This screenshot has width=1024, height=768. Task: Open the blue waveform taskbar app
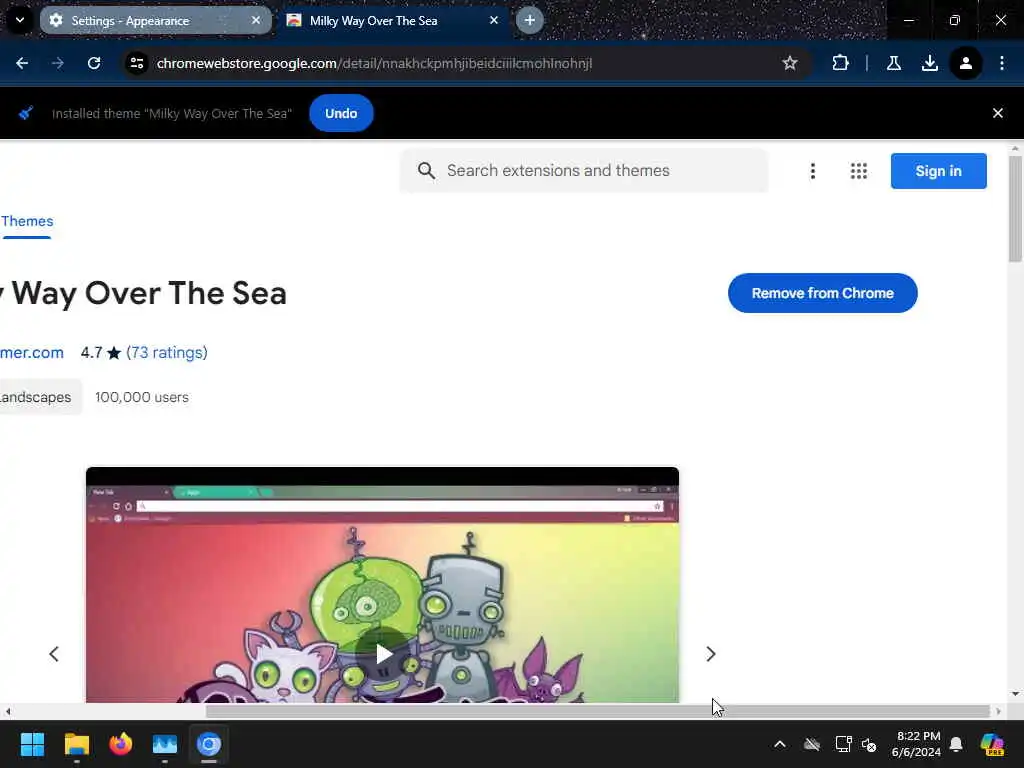165,744
